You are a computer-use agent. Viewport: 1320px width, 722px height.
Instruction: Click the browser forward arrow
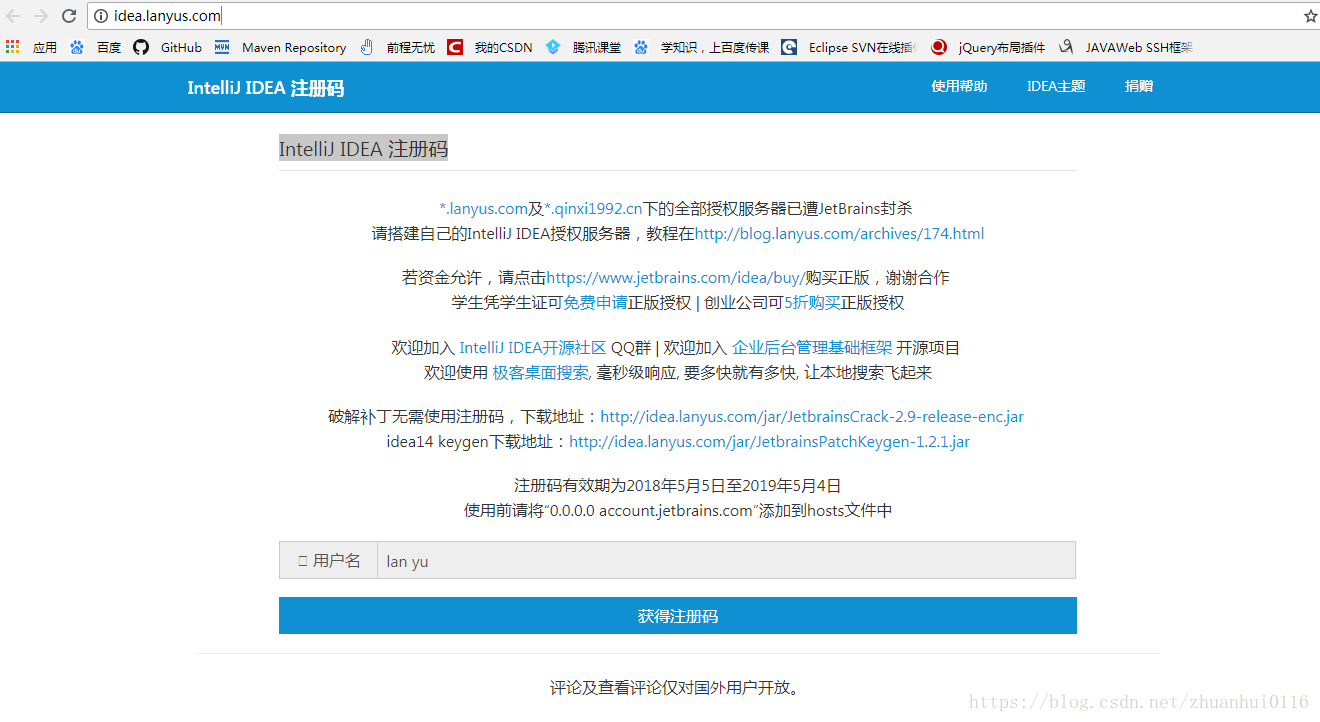point(41,16)
